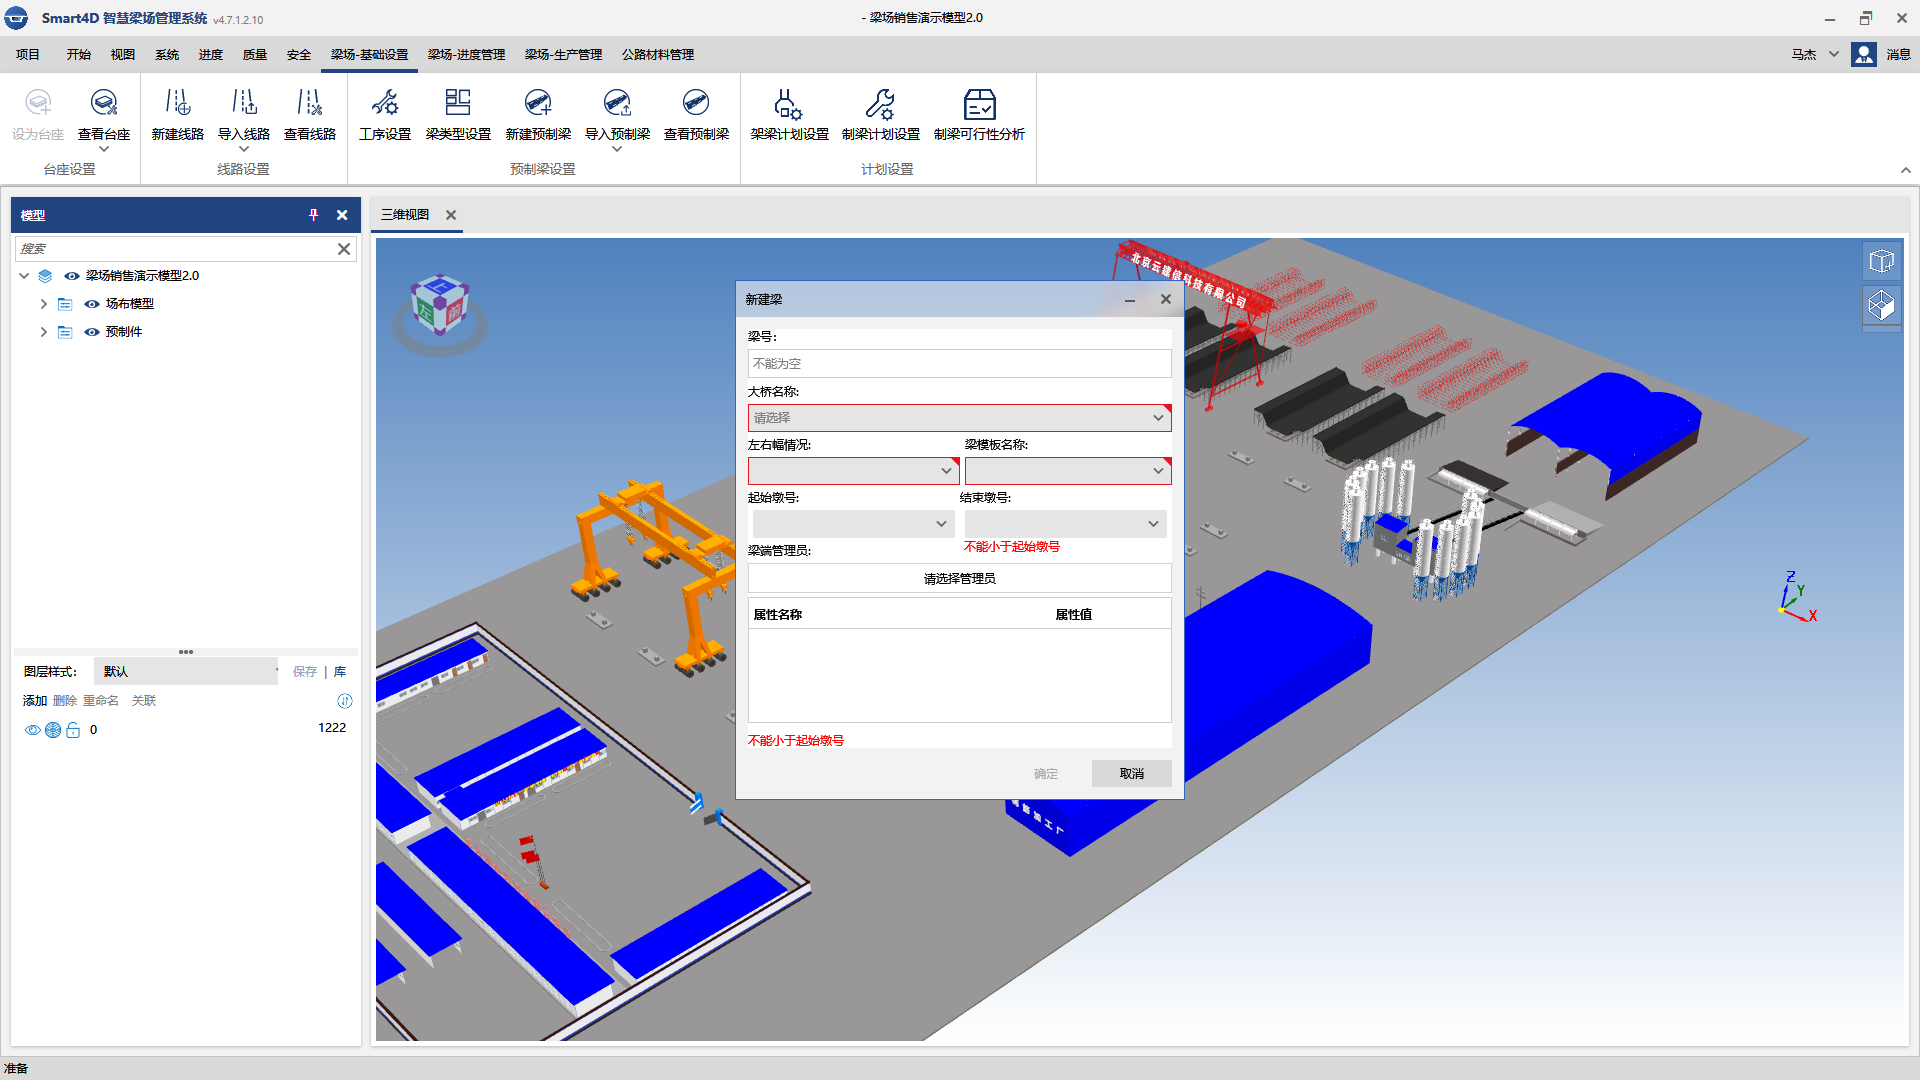Screen dimensions: 1920x1080
Task: Pin the 模型 panel
Action: pos(314,215)
